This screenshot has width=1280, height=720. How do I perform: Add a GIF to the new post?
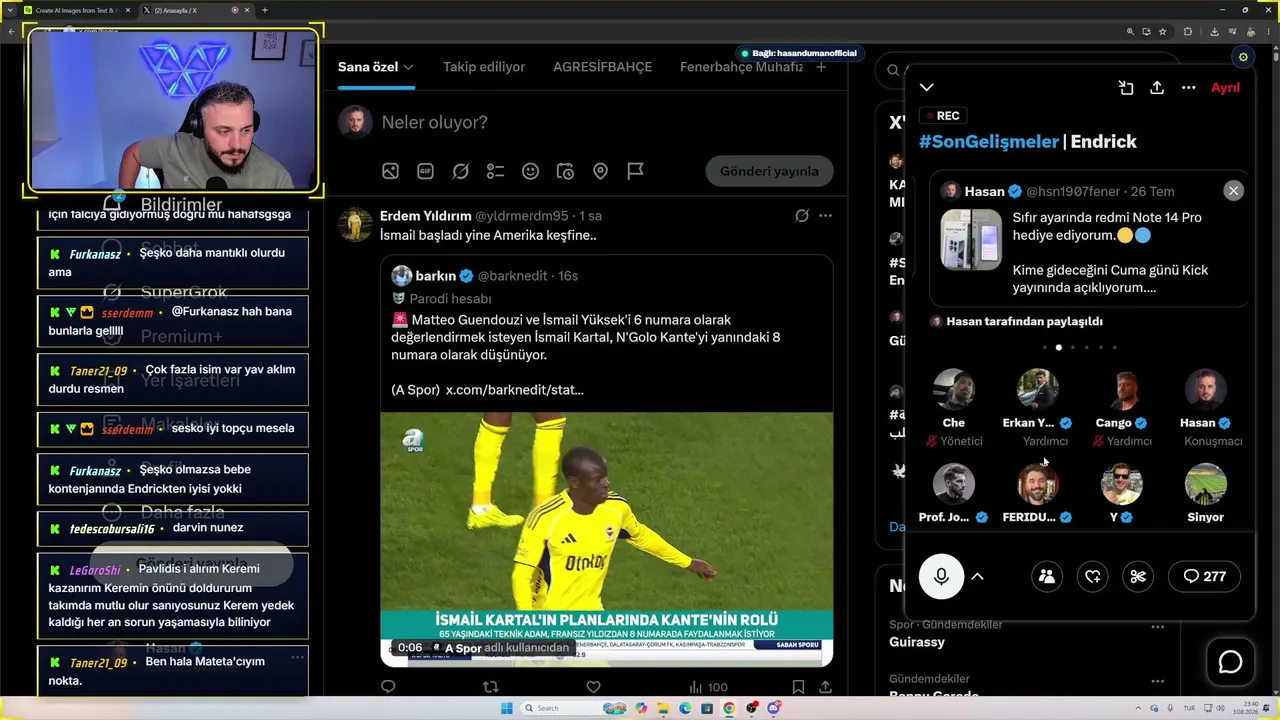(426, 171)
